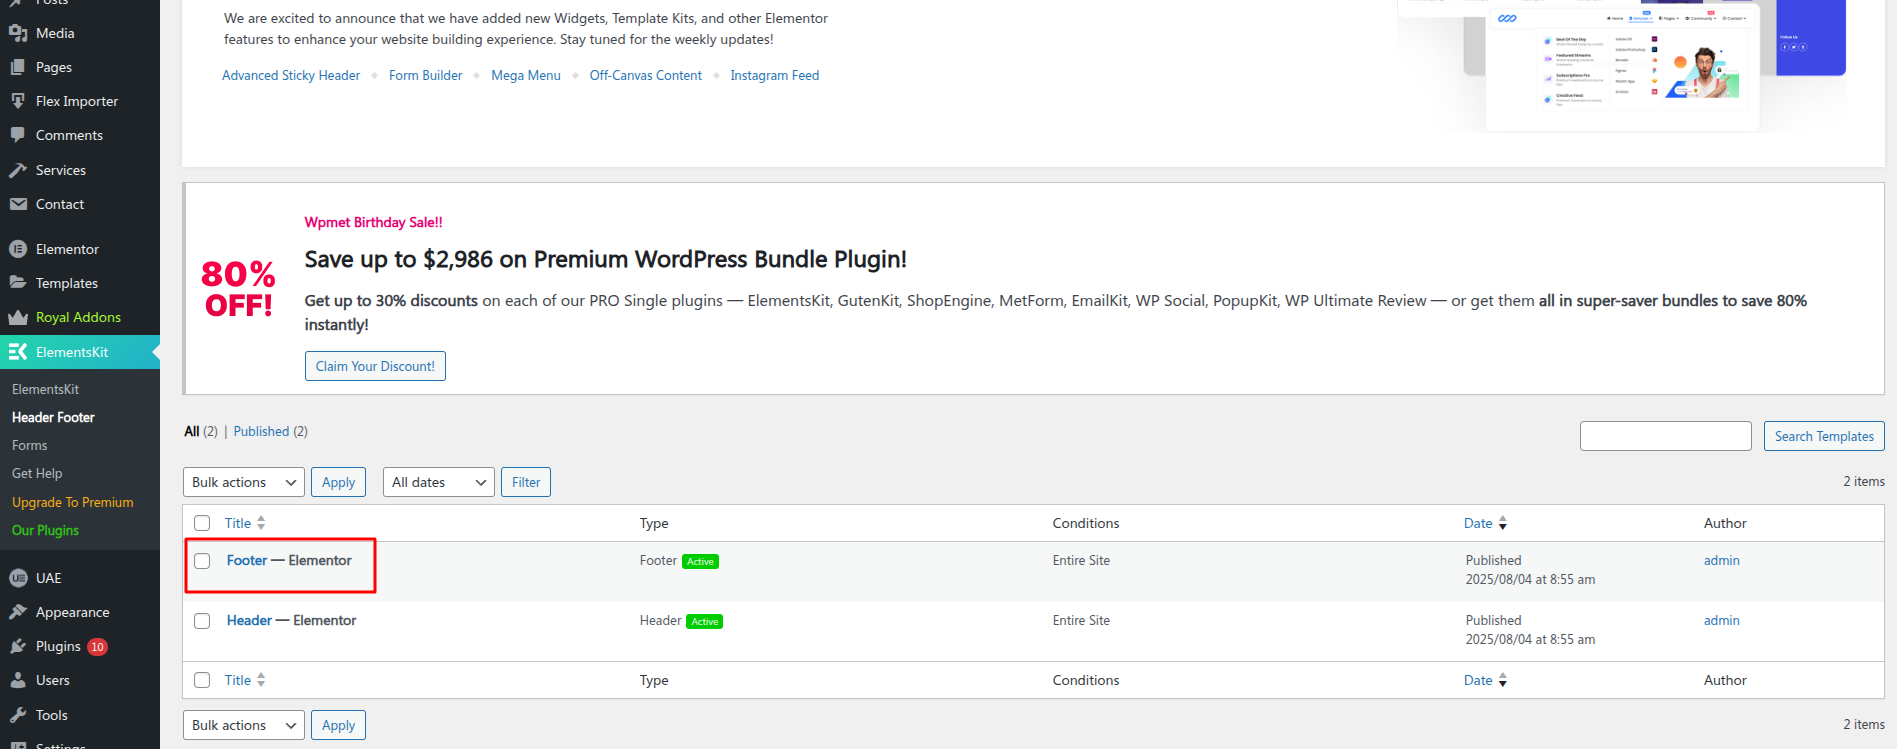Viewport: 1897px width, 749px height.
Task: Click the Flex Importer pin icon
Action: pos(17,101)
